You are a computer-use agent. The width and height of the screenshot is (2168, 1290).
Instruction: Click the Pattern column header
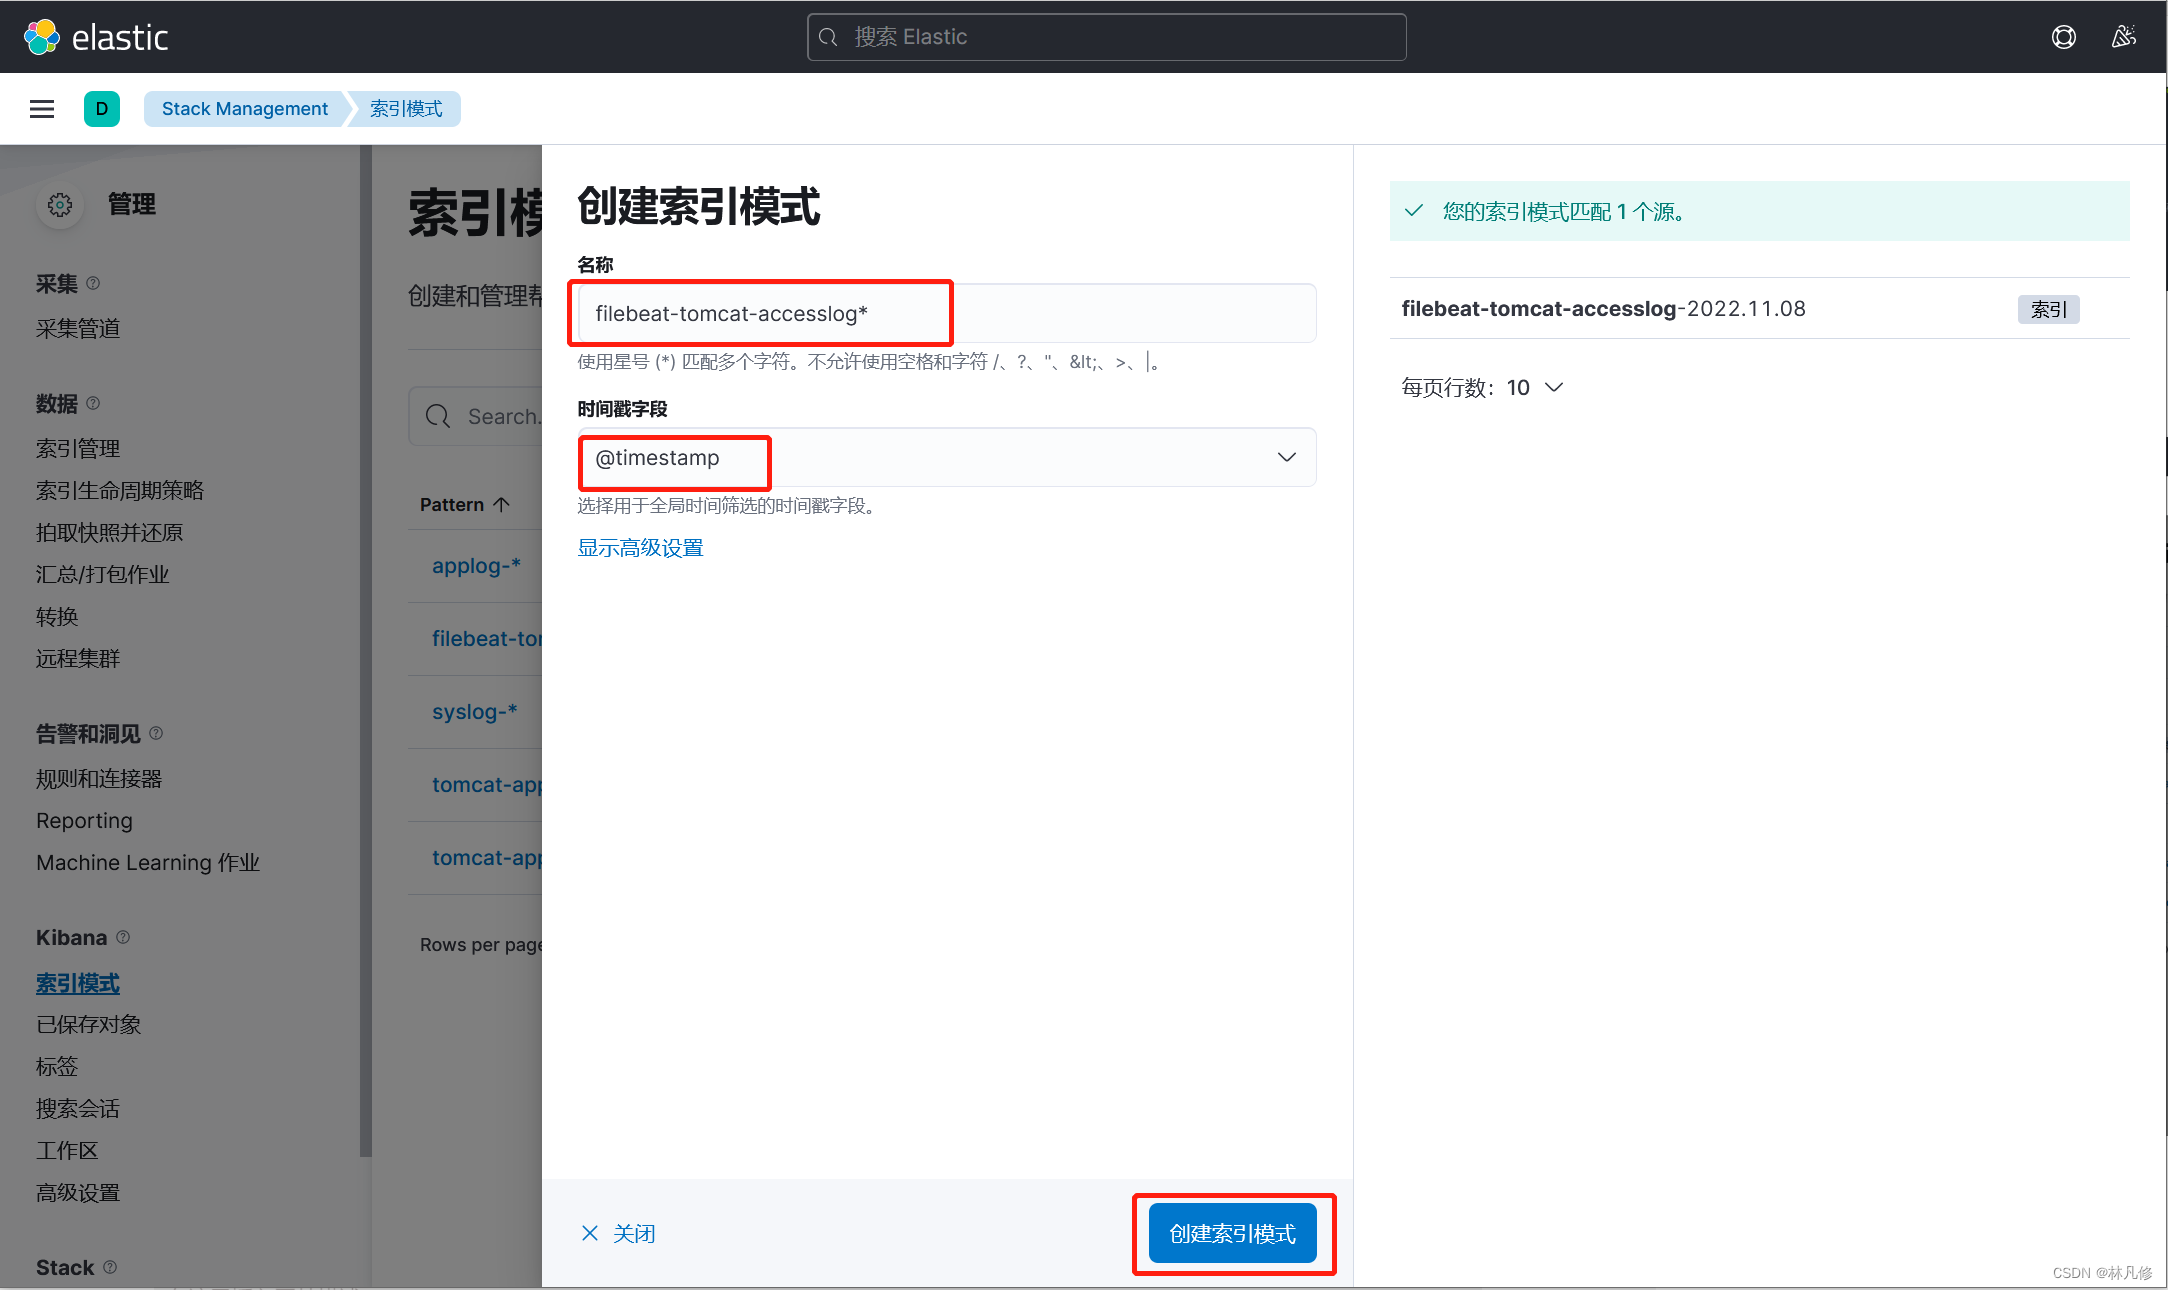465,504
